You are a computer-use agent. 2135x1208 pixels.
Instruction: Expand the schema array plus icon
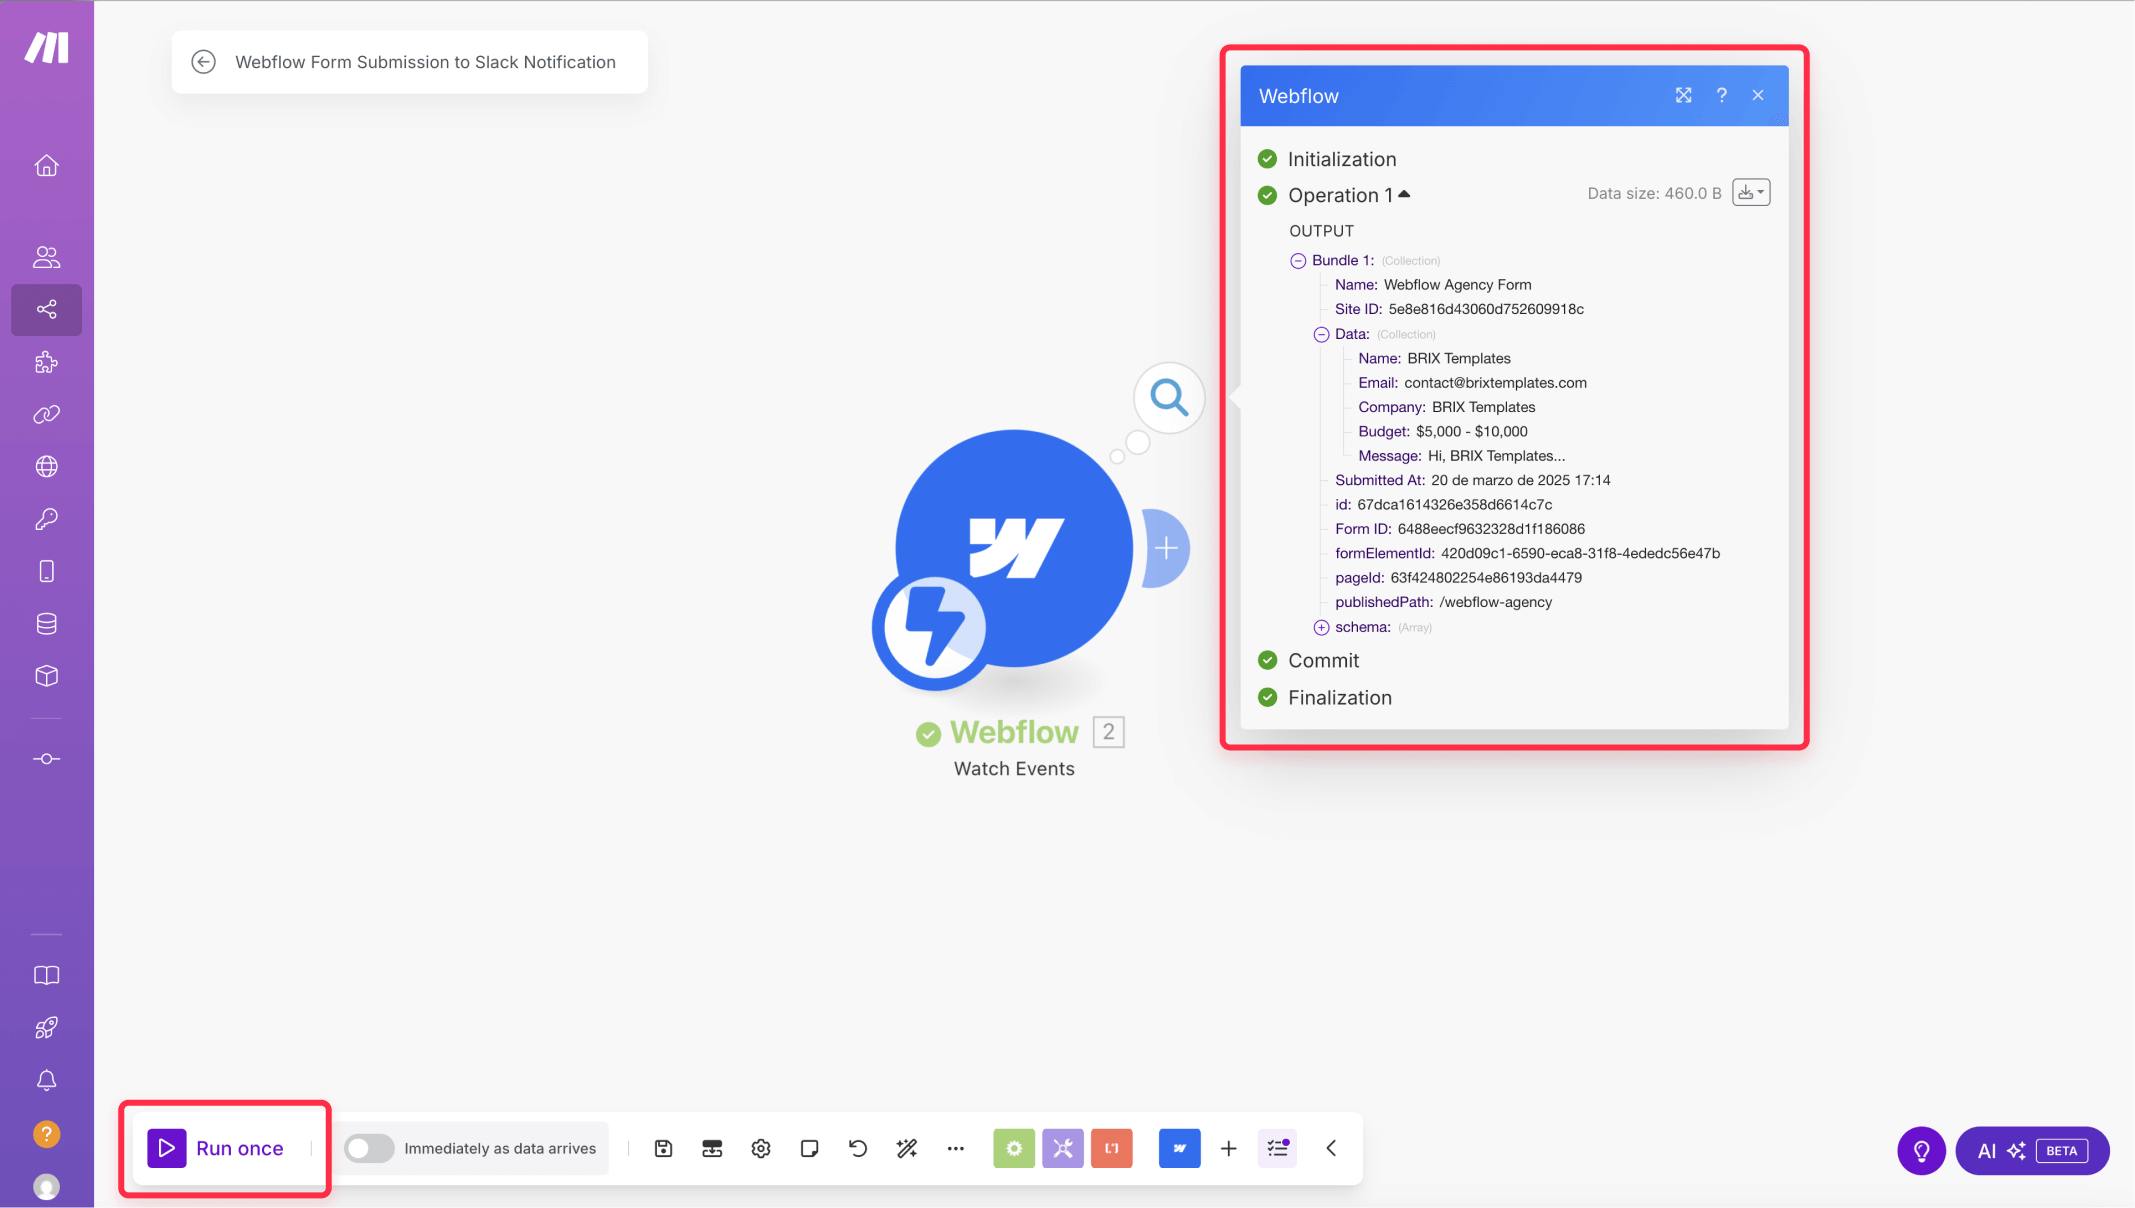pyautogui.click(x=1321, y=628)
